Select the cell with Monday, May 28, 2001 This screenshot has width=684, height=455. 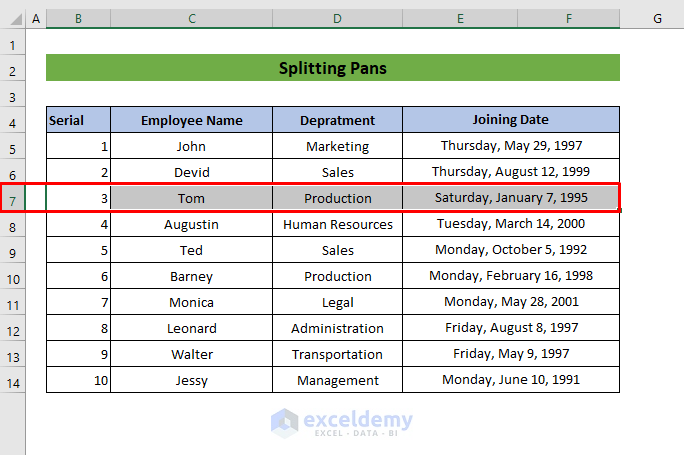(x=511, y=302)
